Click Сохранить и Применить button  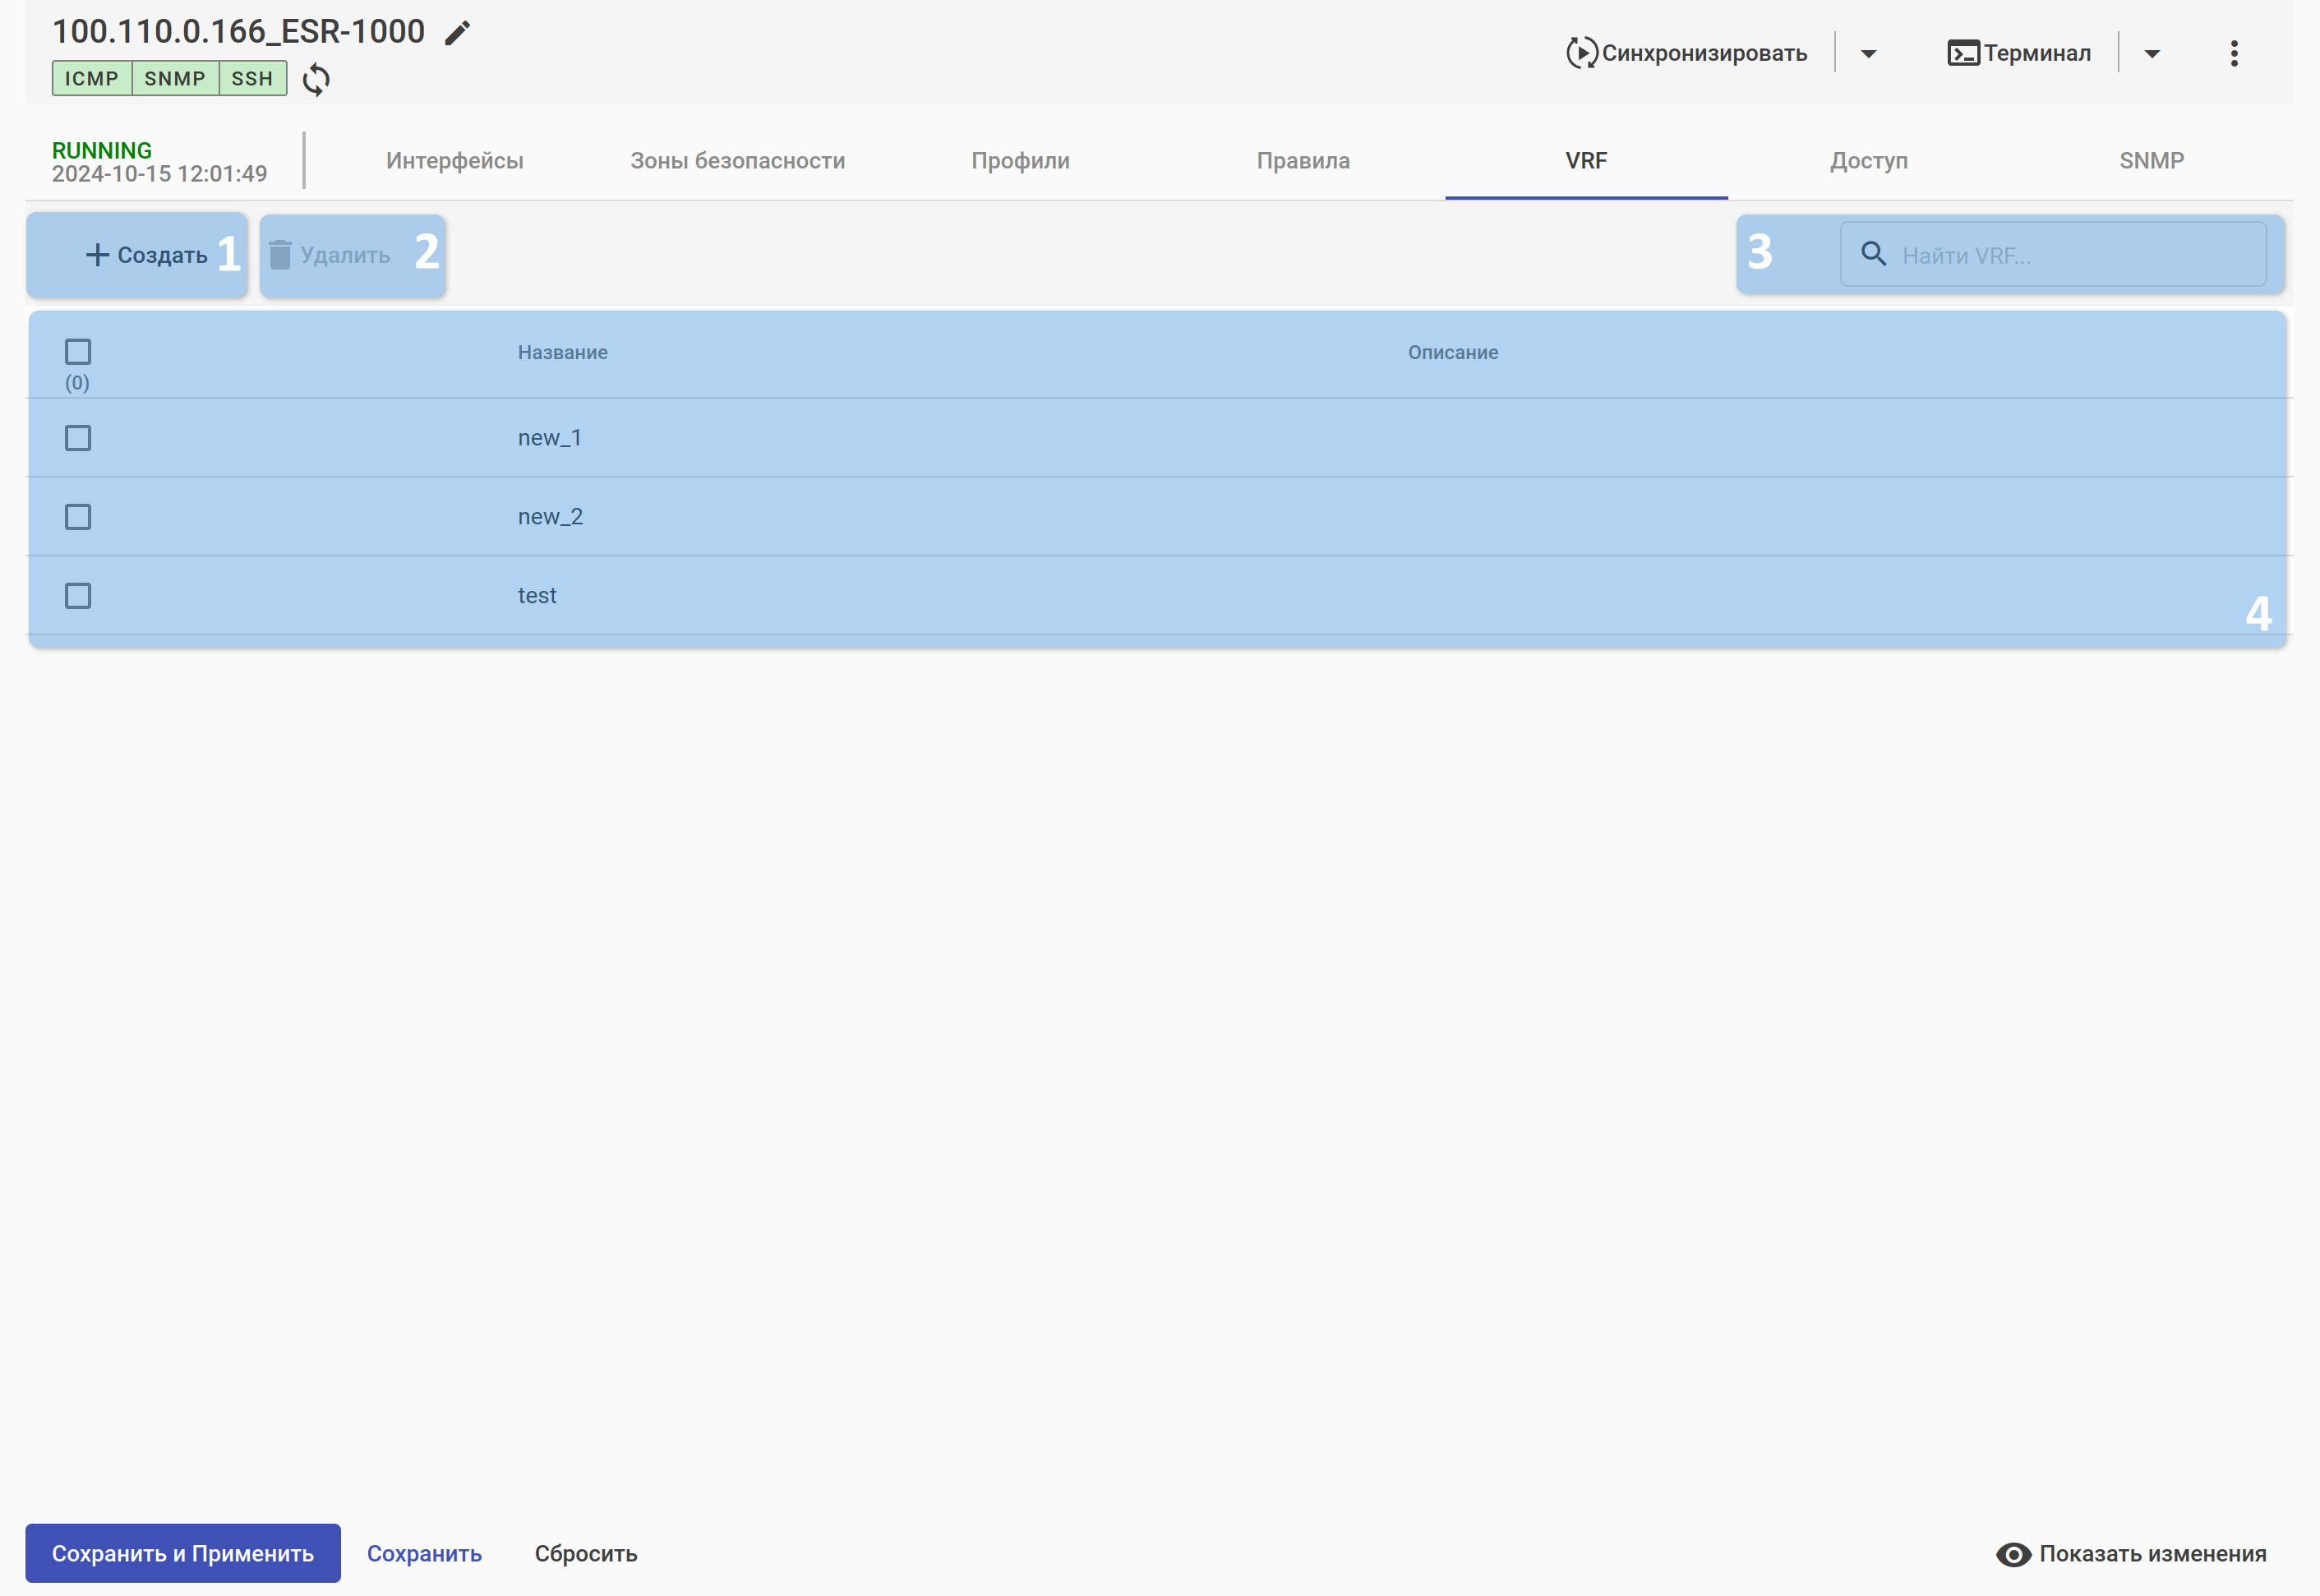click(x=183, y=1553)
